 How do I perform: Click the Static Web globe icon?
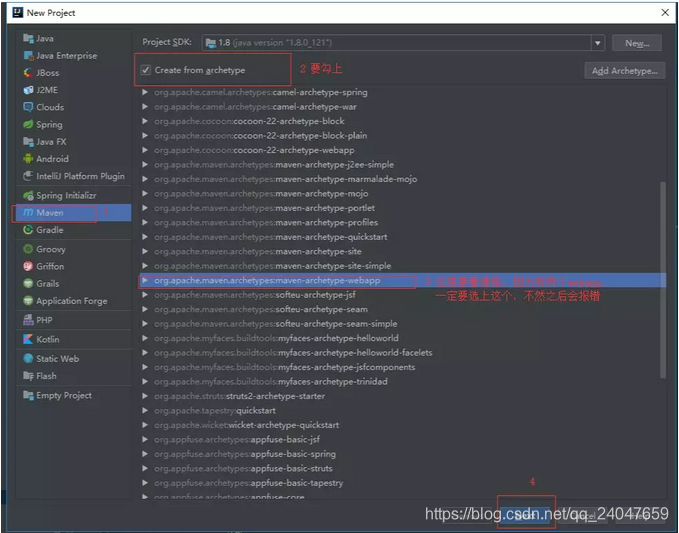28,359
